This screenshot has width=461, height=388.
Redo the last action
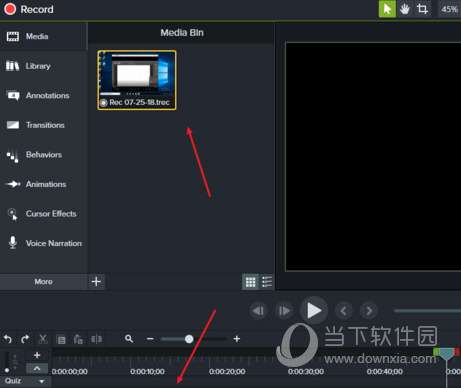(x=25, y=339)
